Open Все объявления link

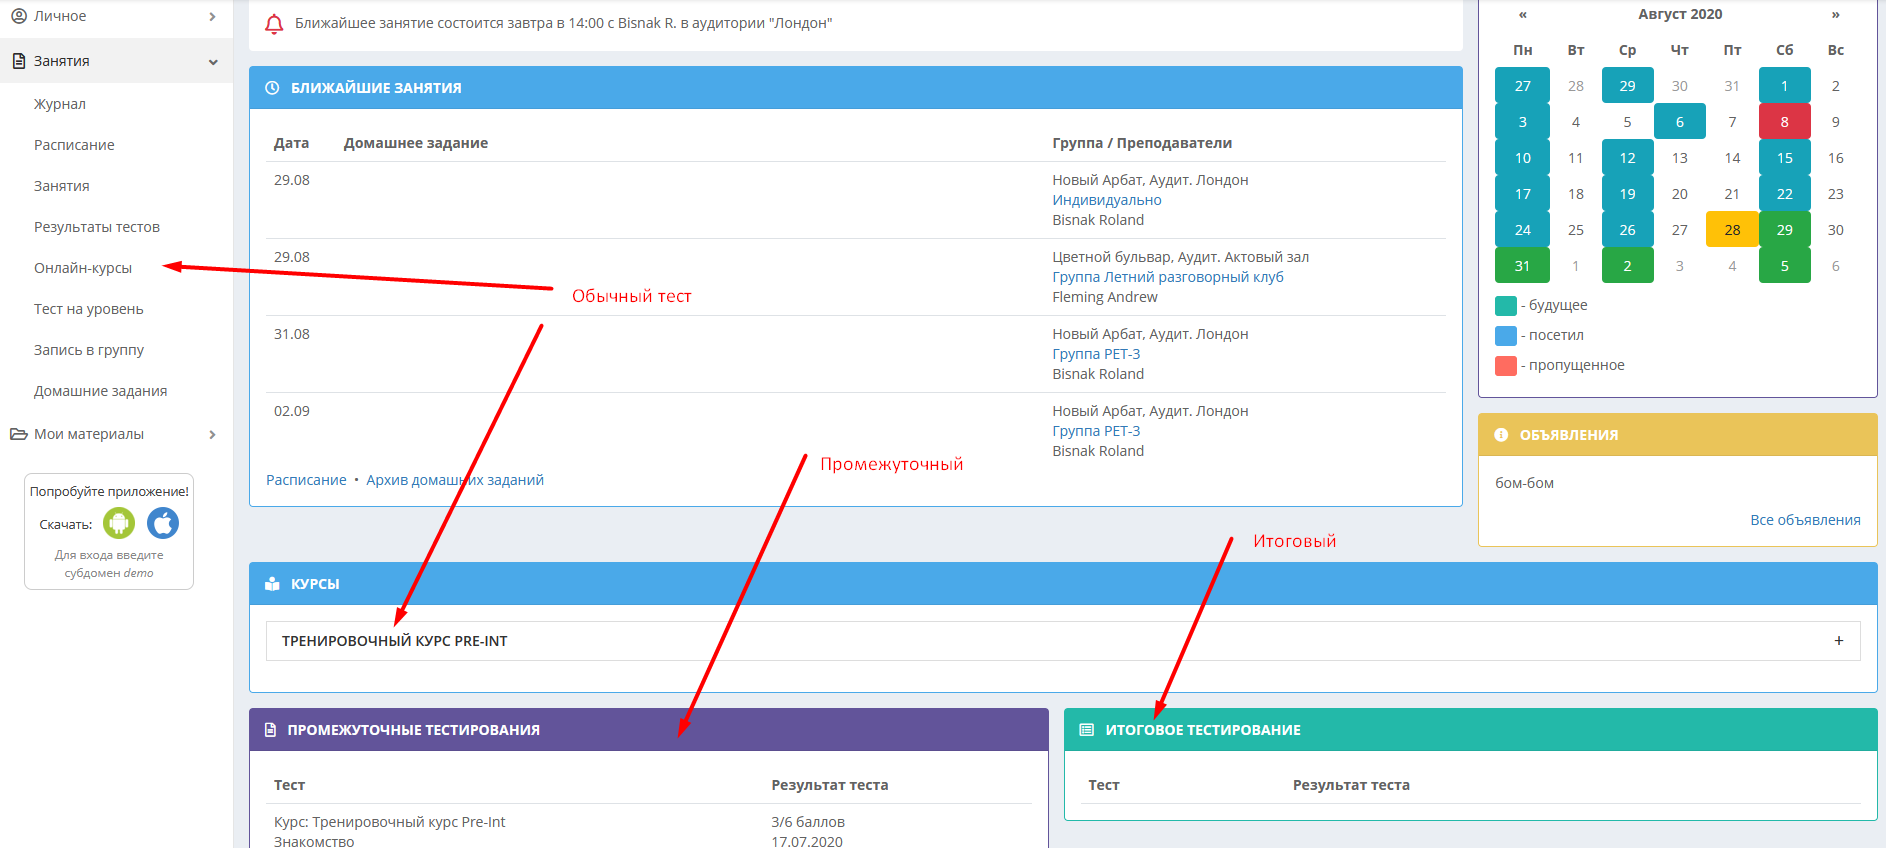[x=1805, y=520]
